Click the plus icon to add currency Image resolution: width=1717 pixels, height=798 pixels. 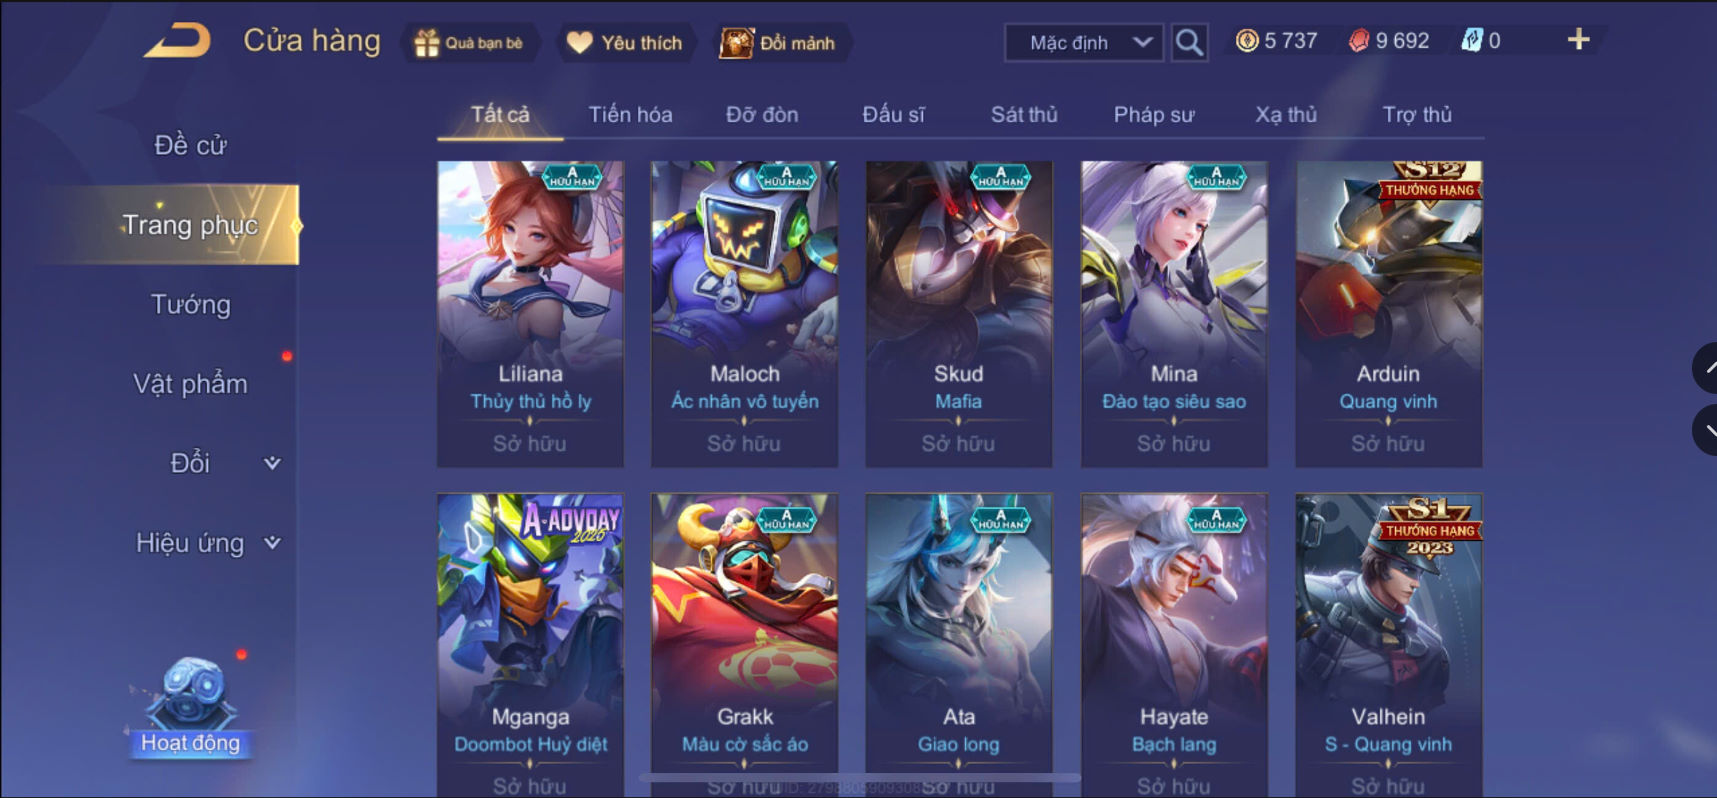(1578, 39)
